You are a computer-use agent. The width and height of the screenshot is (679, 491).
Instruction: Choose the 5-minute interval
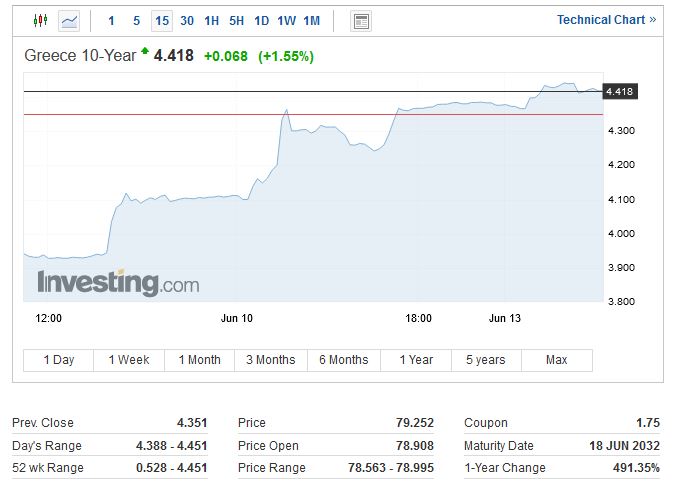coord(136,20)
